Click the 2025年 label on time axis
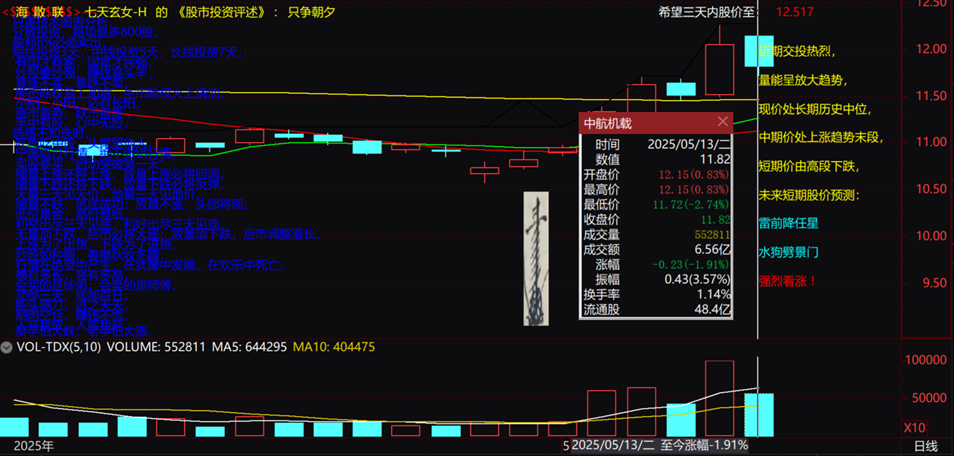The height and width of the screenshot is (469, 954). tap(34, 446)
